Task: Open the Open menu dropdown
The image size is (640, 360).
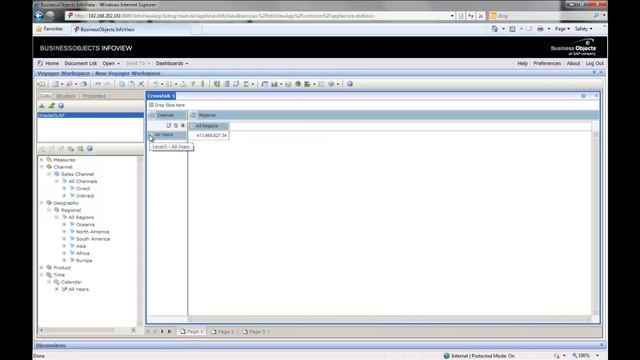Action: [111, 64]
